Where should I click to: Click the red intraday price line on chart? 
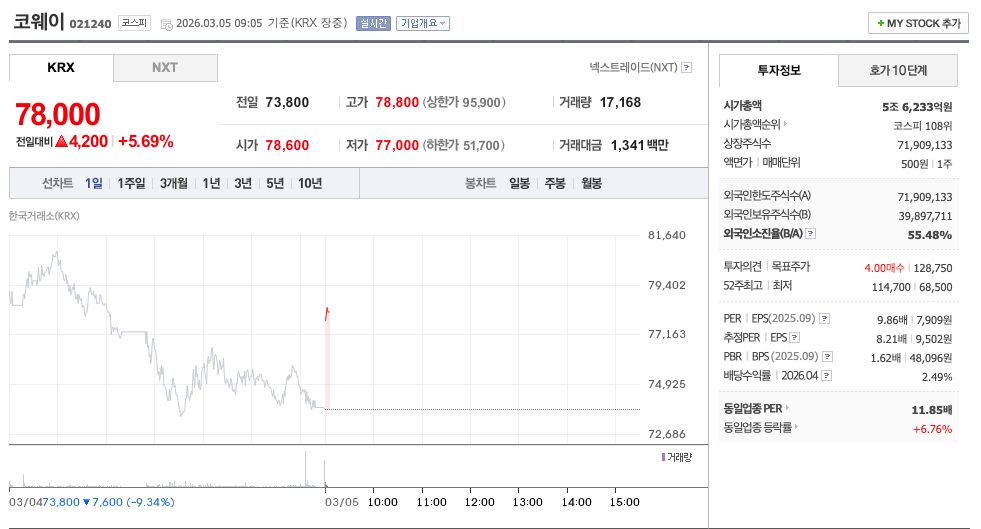pyautogui.click(x=327, y=313)
